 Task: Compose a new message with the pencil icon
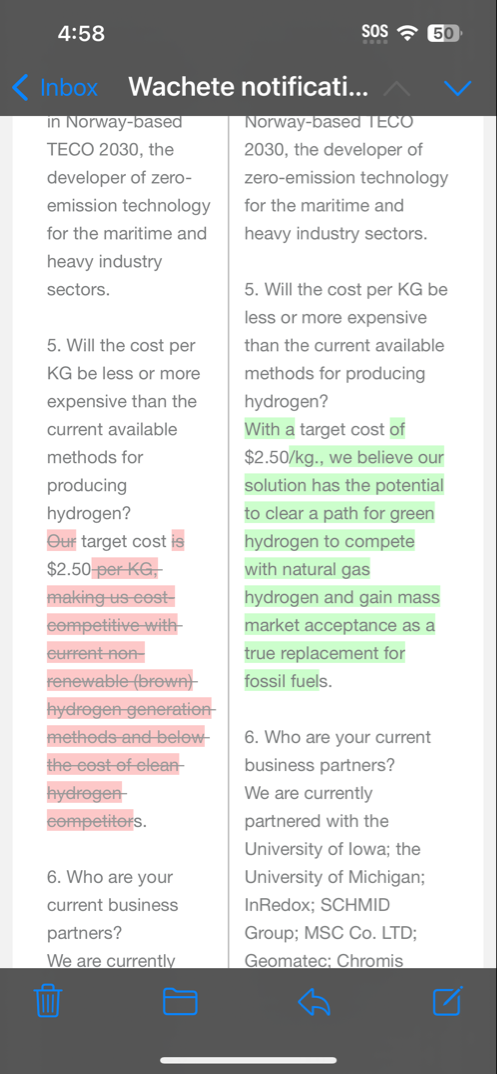pyautogui.click(x=448, y=1001)
